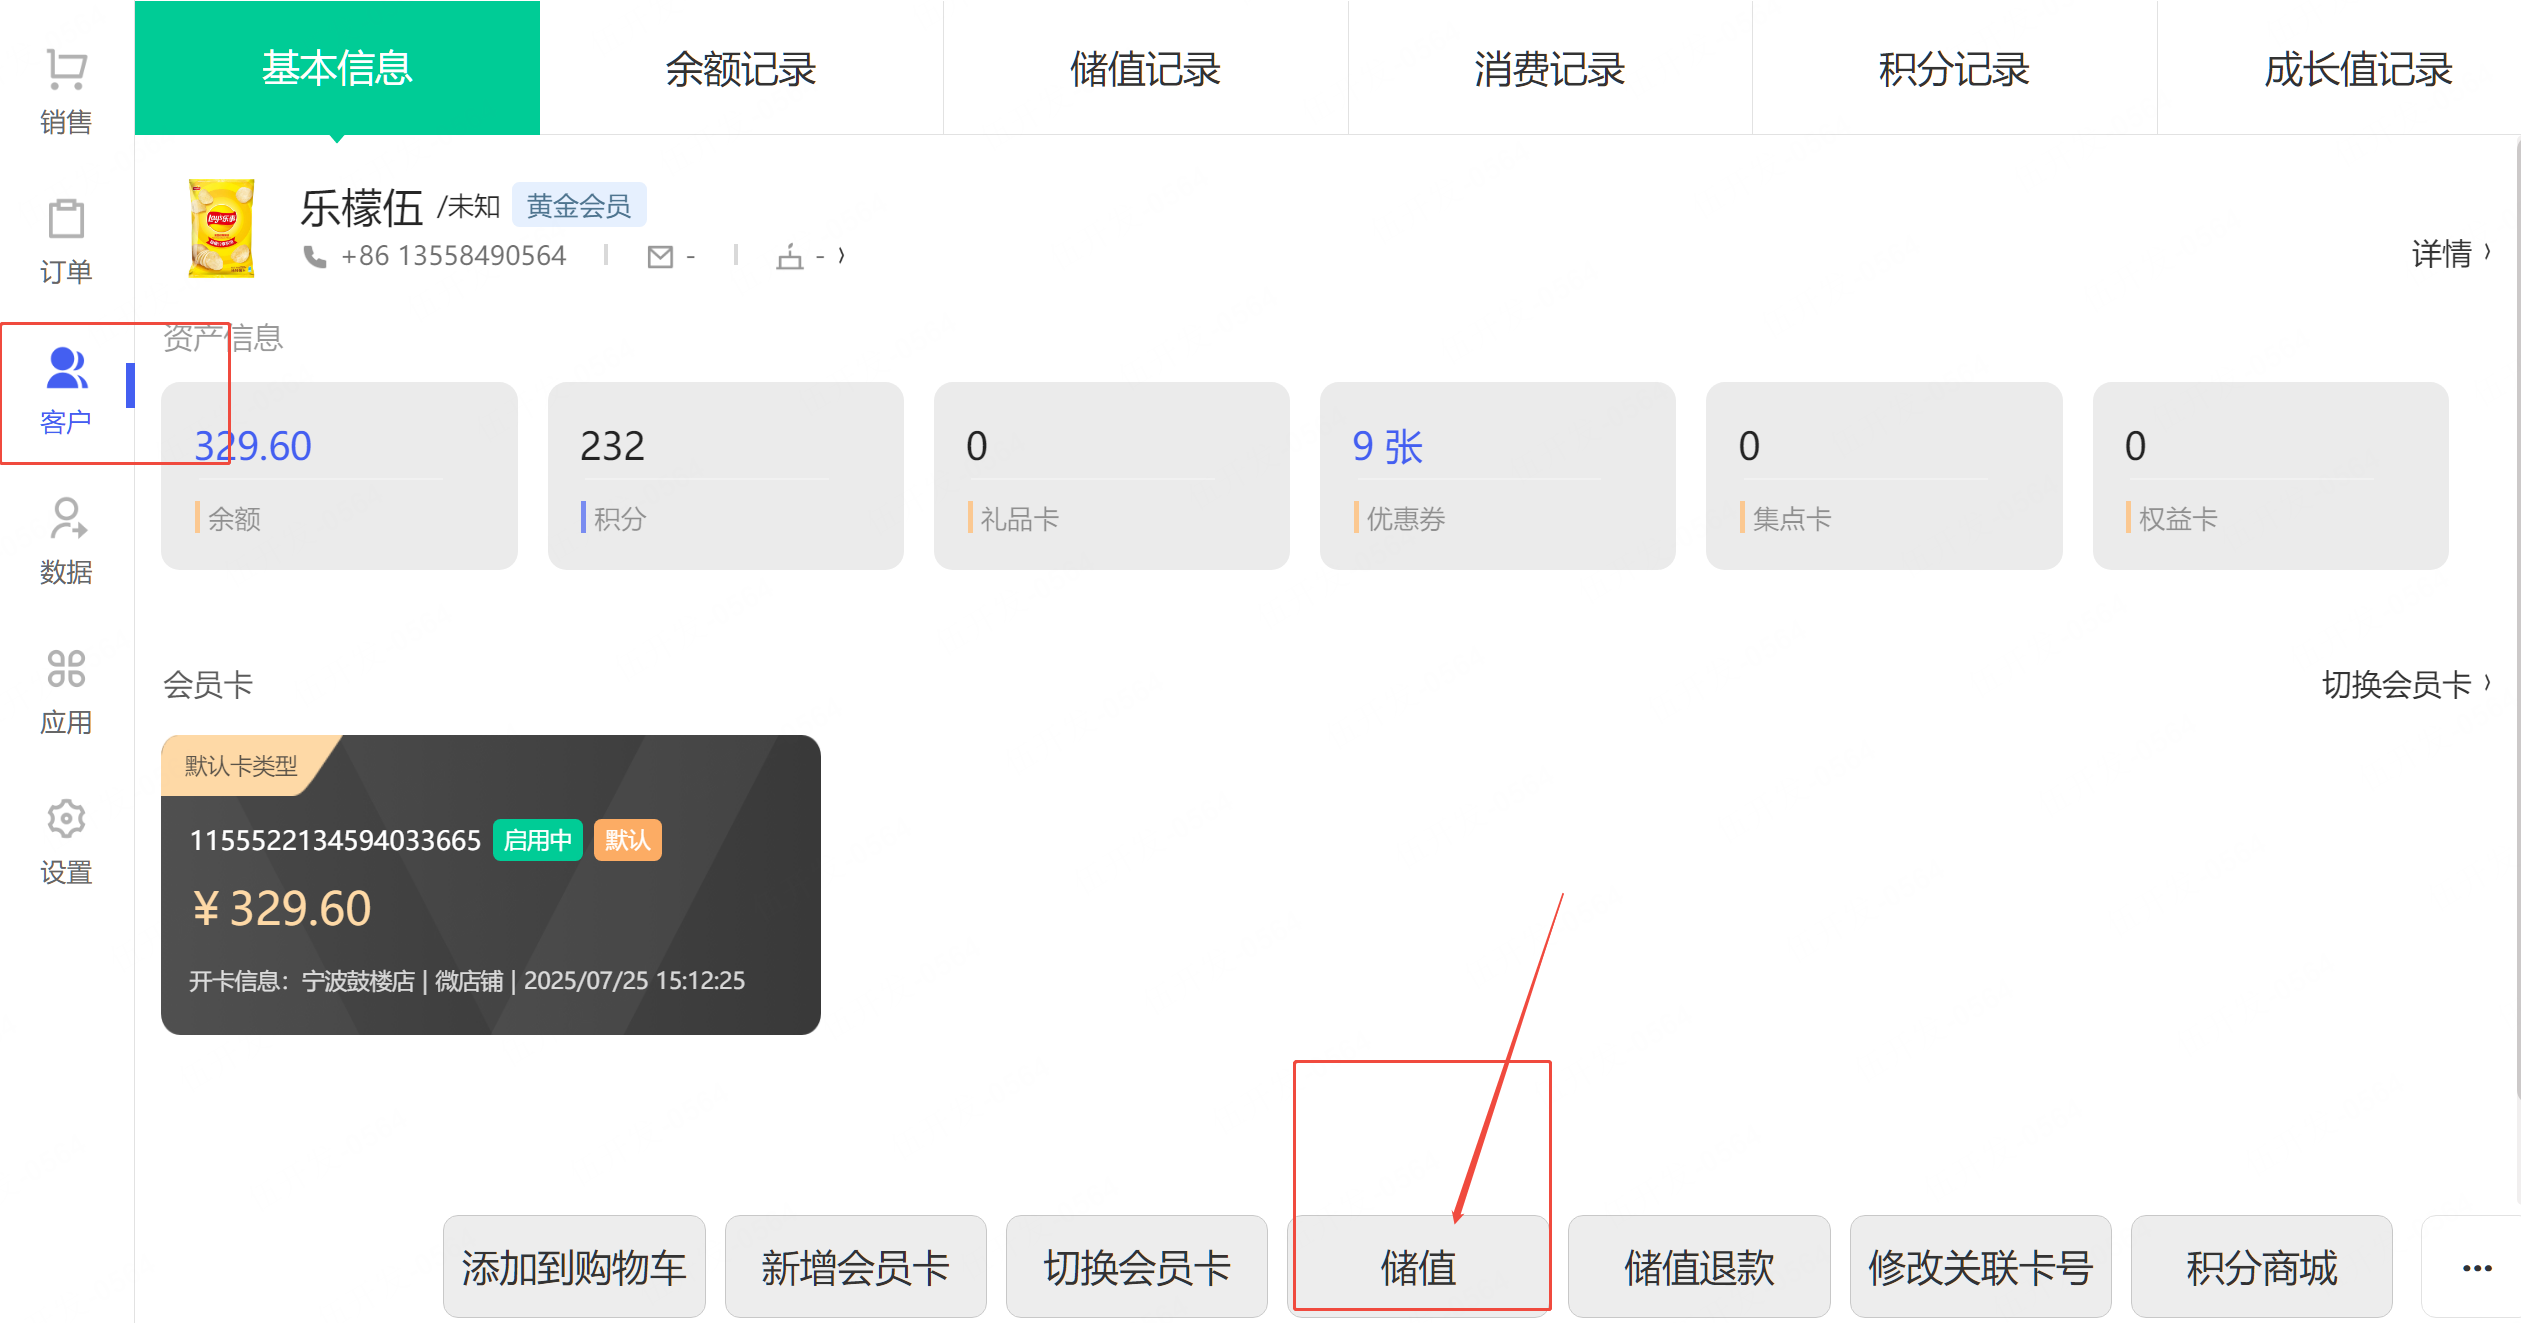Image resolution: width=2521 pixels, height=1323 pixels.
Task: Click the 添加到购物车 button
Action: (574, 1268)
